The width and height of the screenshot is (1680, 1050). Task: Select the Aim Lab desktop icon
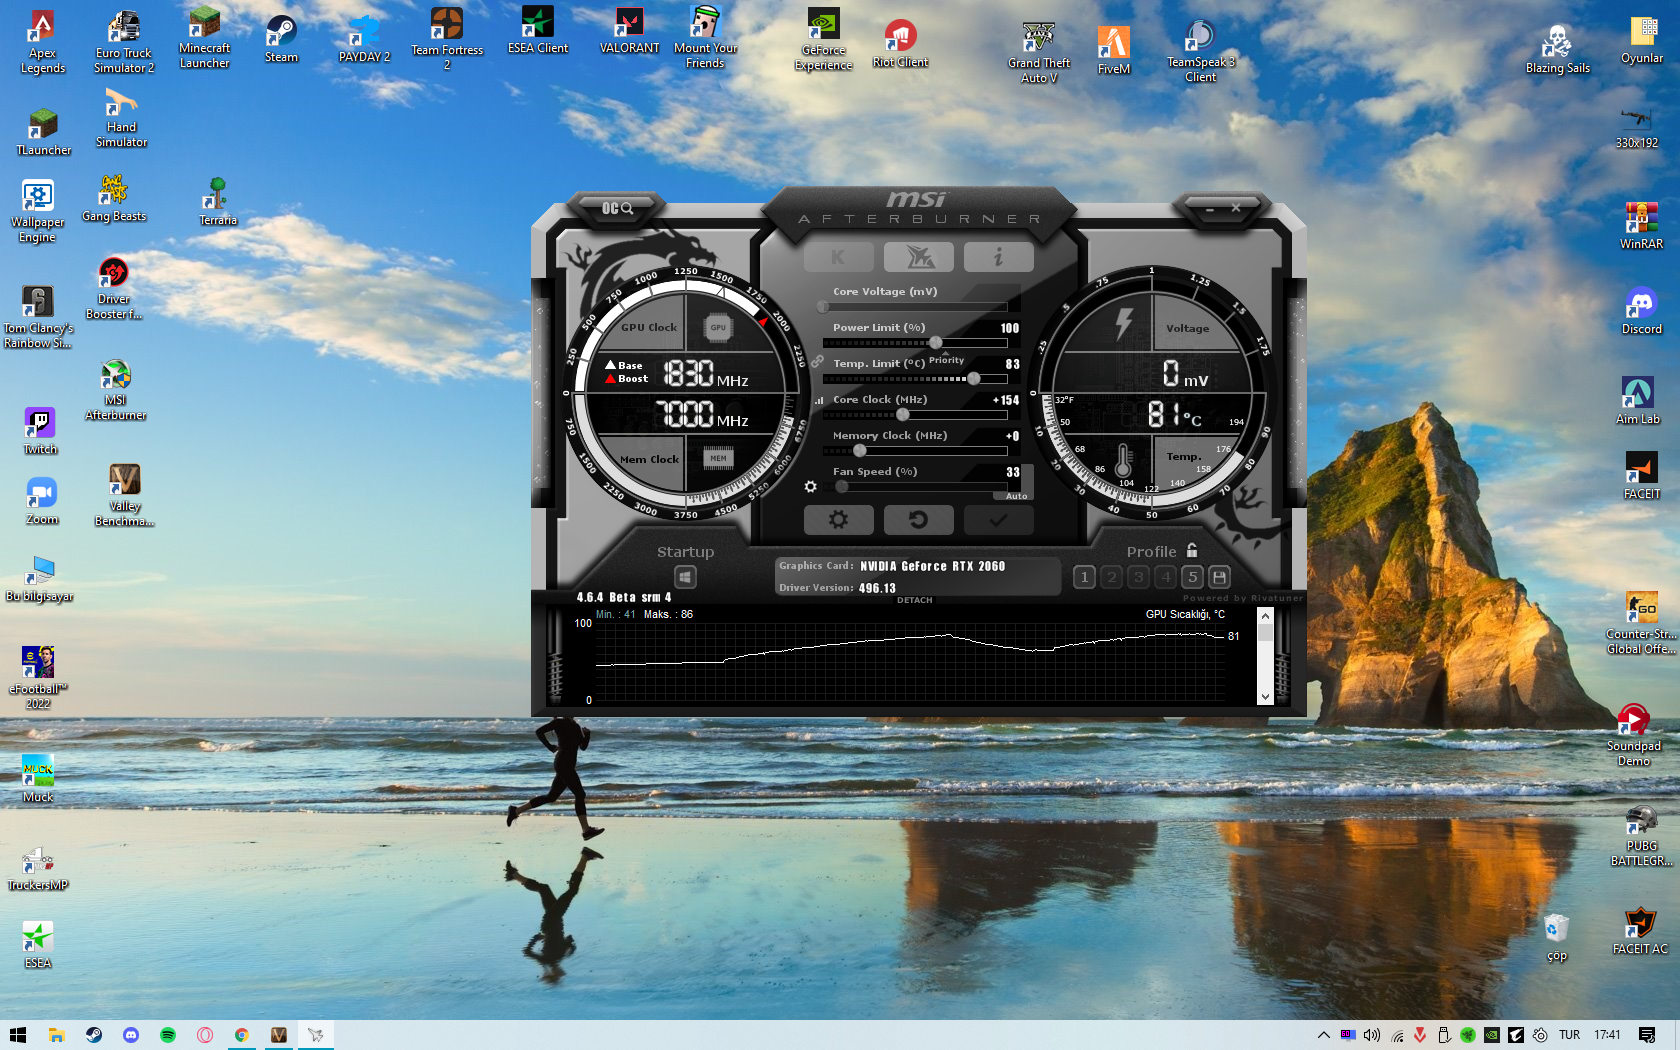coord(1638,401)
